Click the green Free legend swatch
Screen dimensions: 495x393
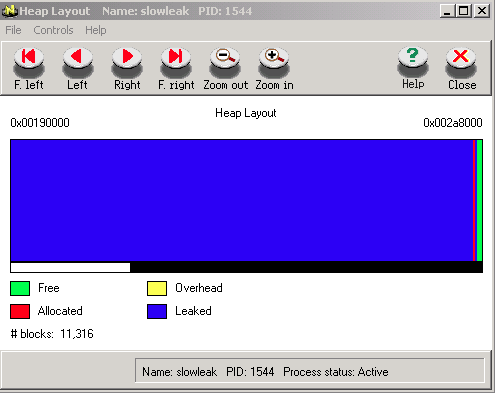click(x=20, y=288)
